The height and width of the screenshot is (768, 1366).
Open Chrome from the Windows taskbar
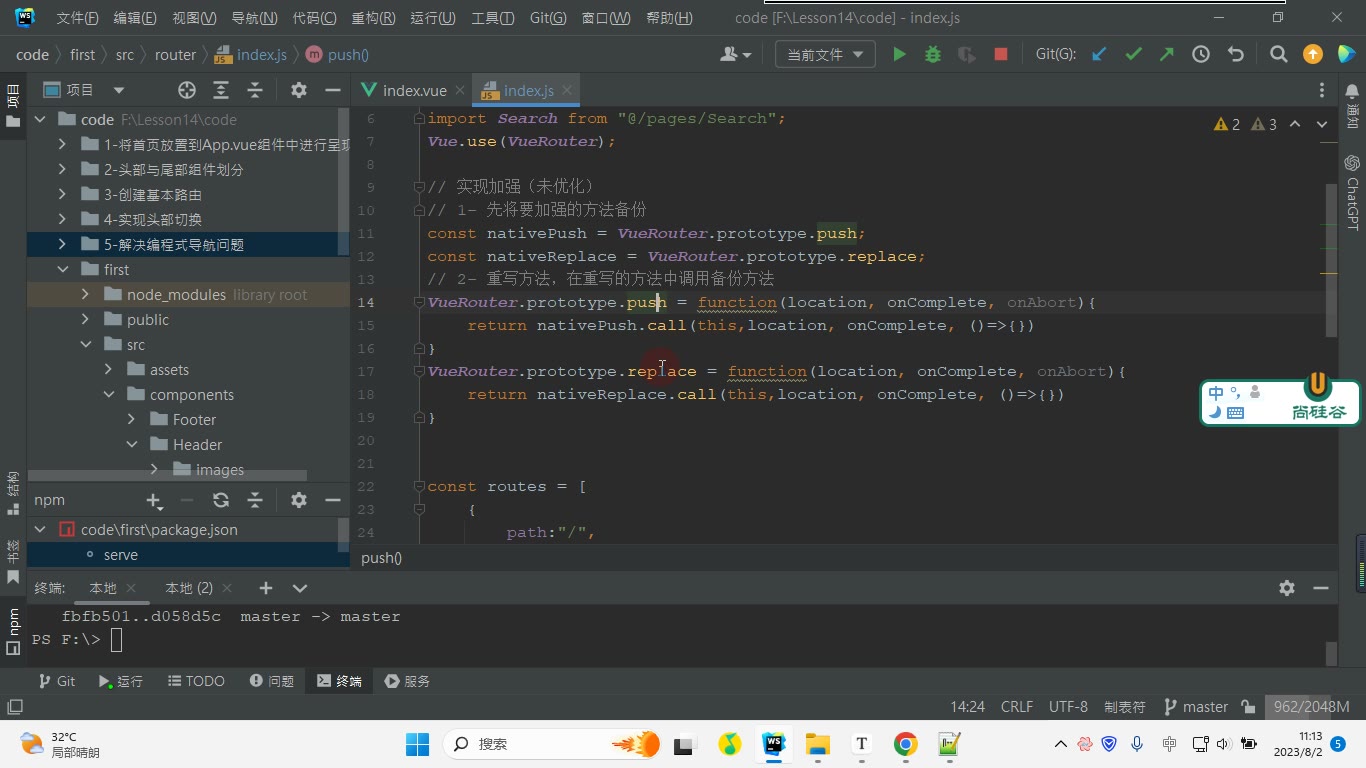point(905,744)
